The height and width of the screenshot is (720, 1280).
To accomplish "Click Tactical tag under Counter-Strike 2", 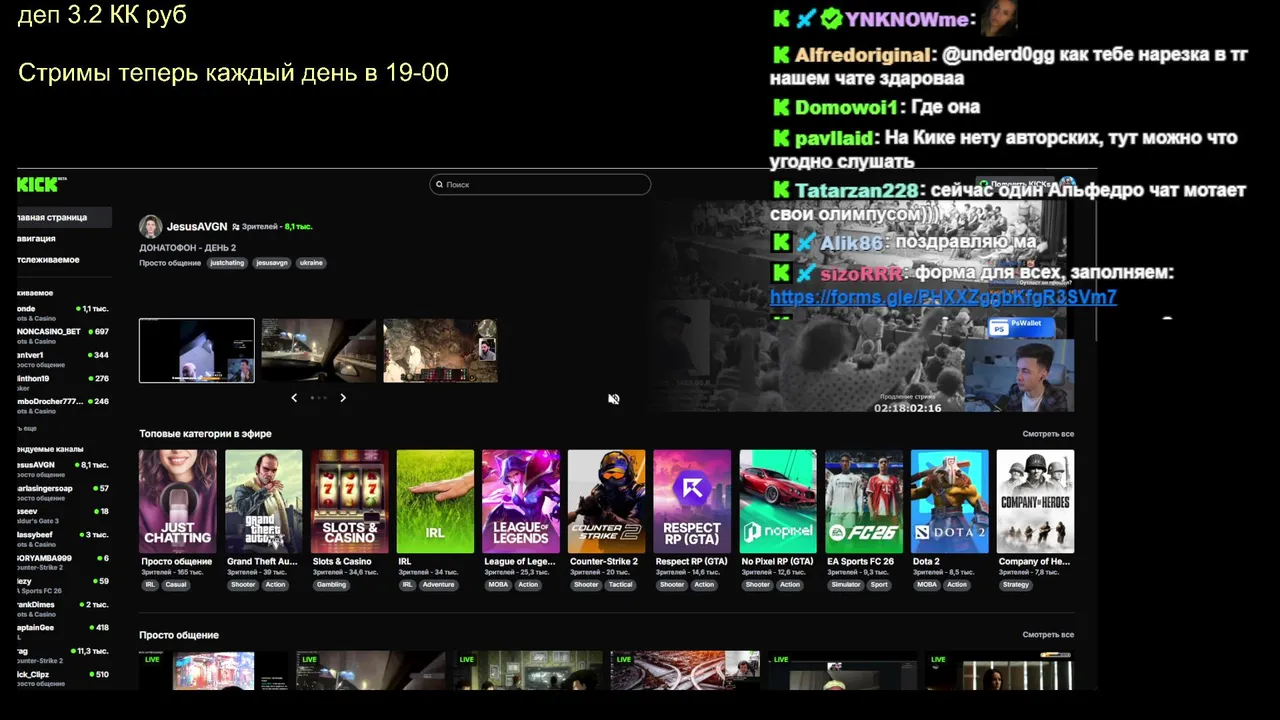I will (621, 585).
